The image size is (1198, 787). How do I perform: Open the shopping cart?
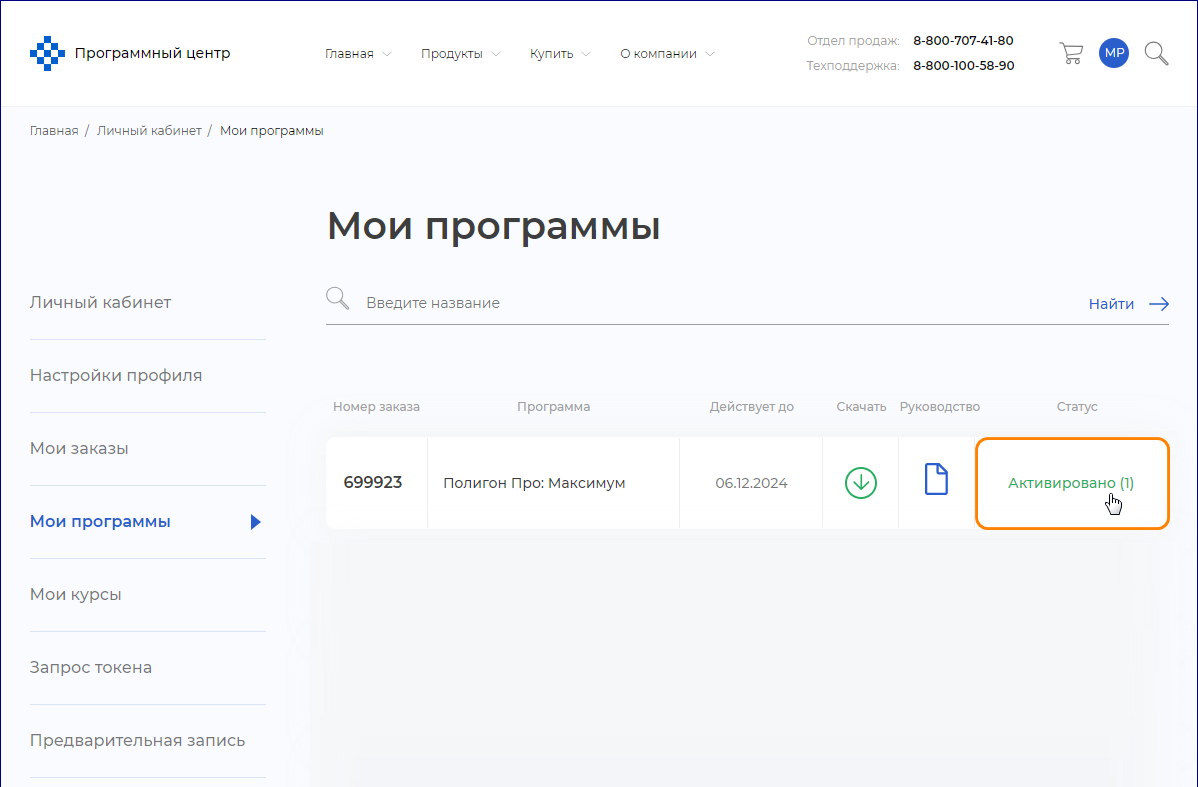(x=1071, y=54)
